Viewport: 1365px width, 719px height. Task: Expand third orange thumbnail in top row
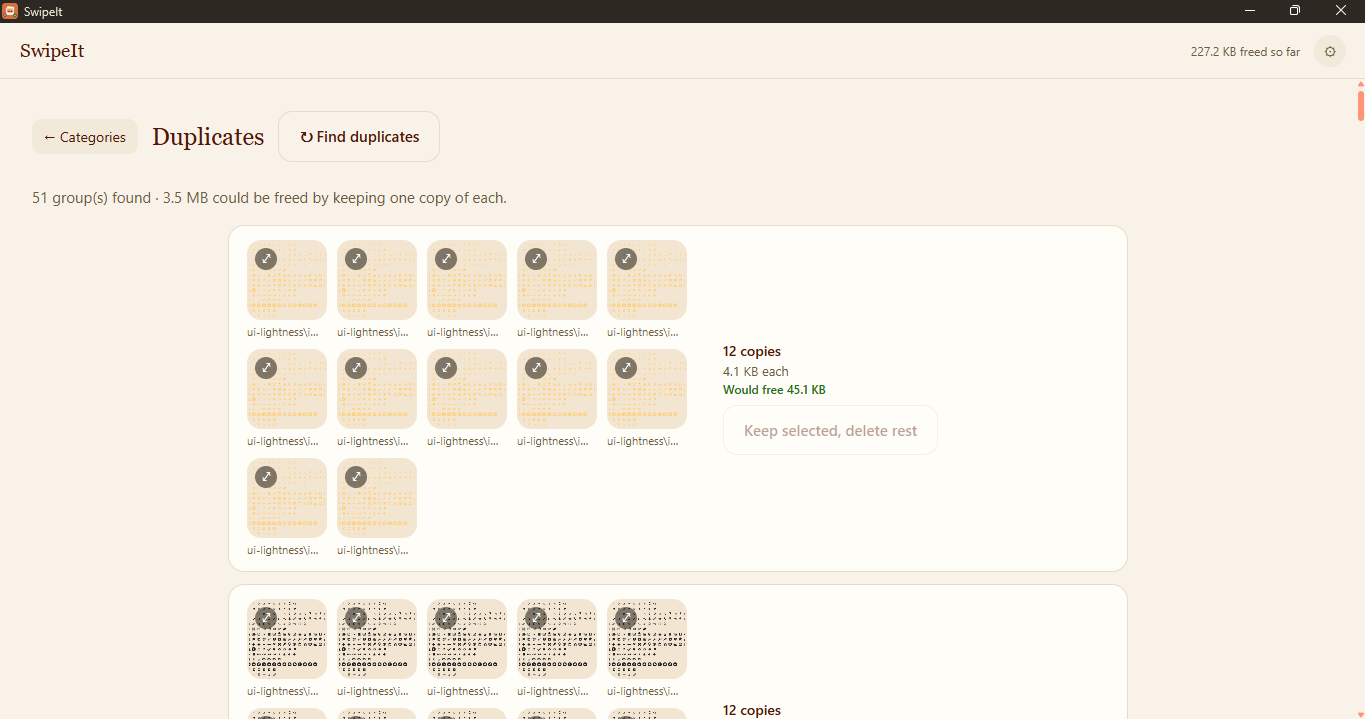pyautogui.click(x=446, y=259)
